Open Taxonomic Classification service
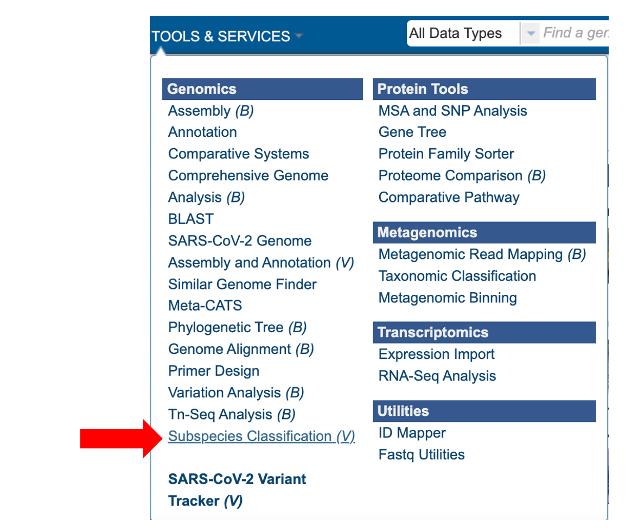Image resolution: width=638 pixels, height=532 pixels. (457, 276)
